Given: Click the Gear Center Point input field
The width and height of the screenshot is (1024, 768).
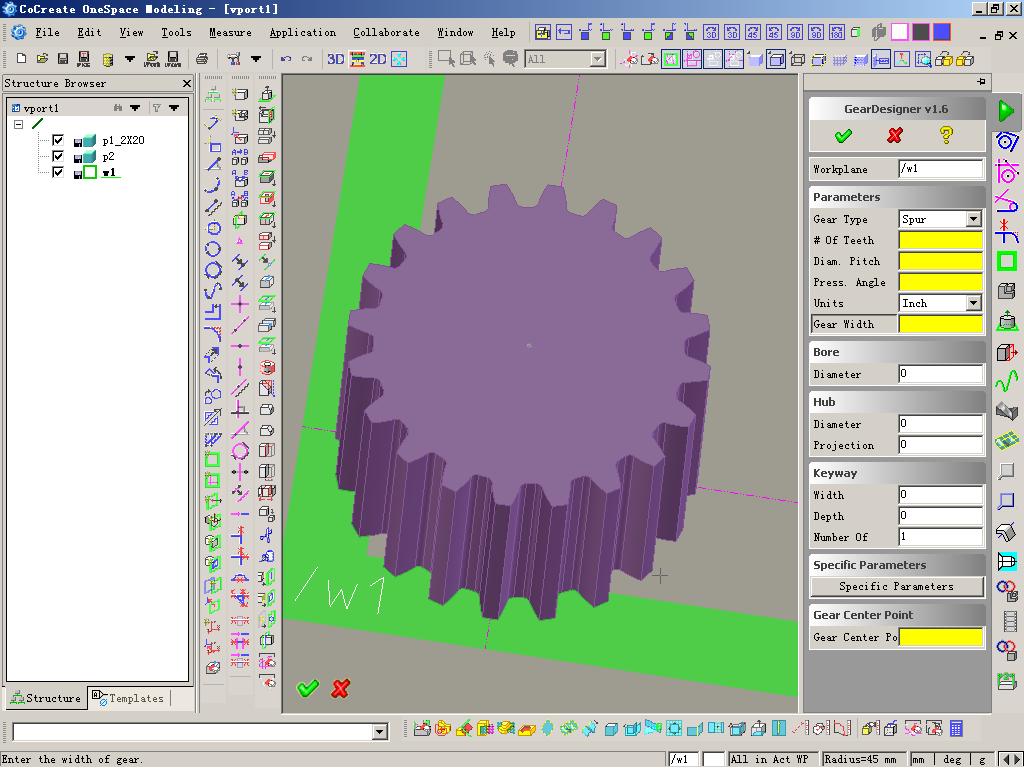Looking at the screenshot, I should [940, 637].
